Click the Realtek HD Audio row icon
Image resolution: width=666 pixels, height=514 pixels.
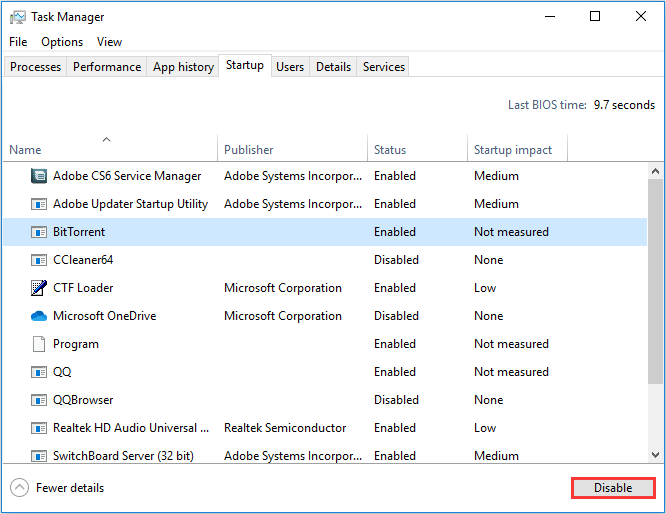[39, 428]
